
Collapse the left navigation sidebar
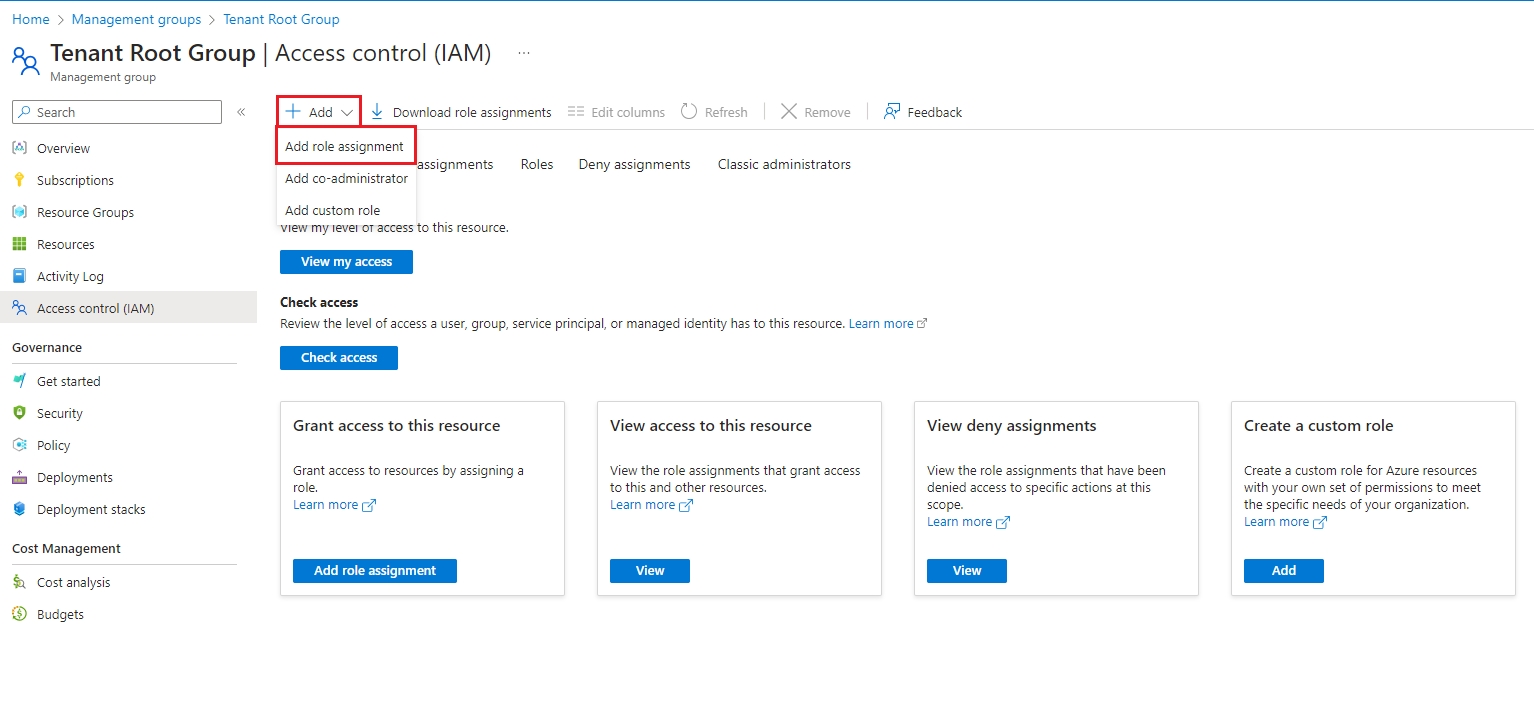click(x=241, y=112)
